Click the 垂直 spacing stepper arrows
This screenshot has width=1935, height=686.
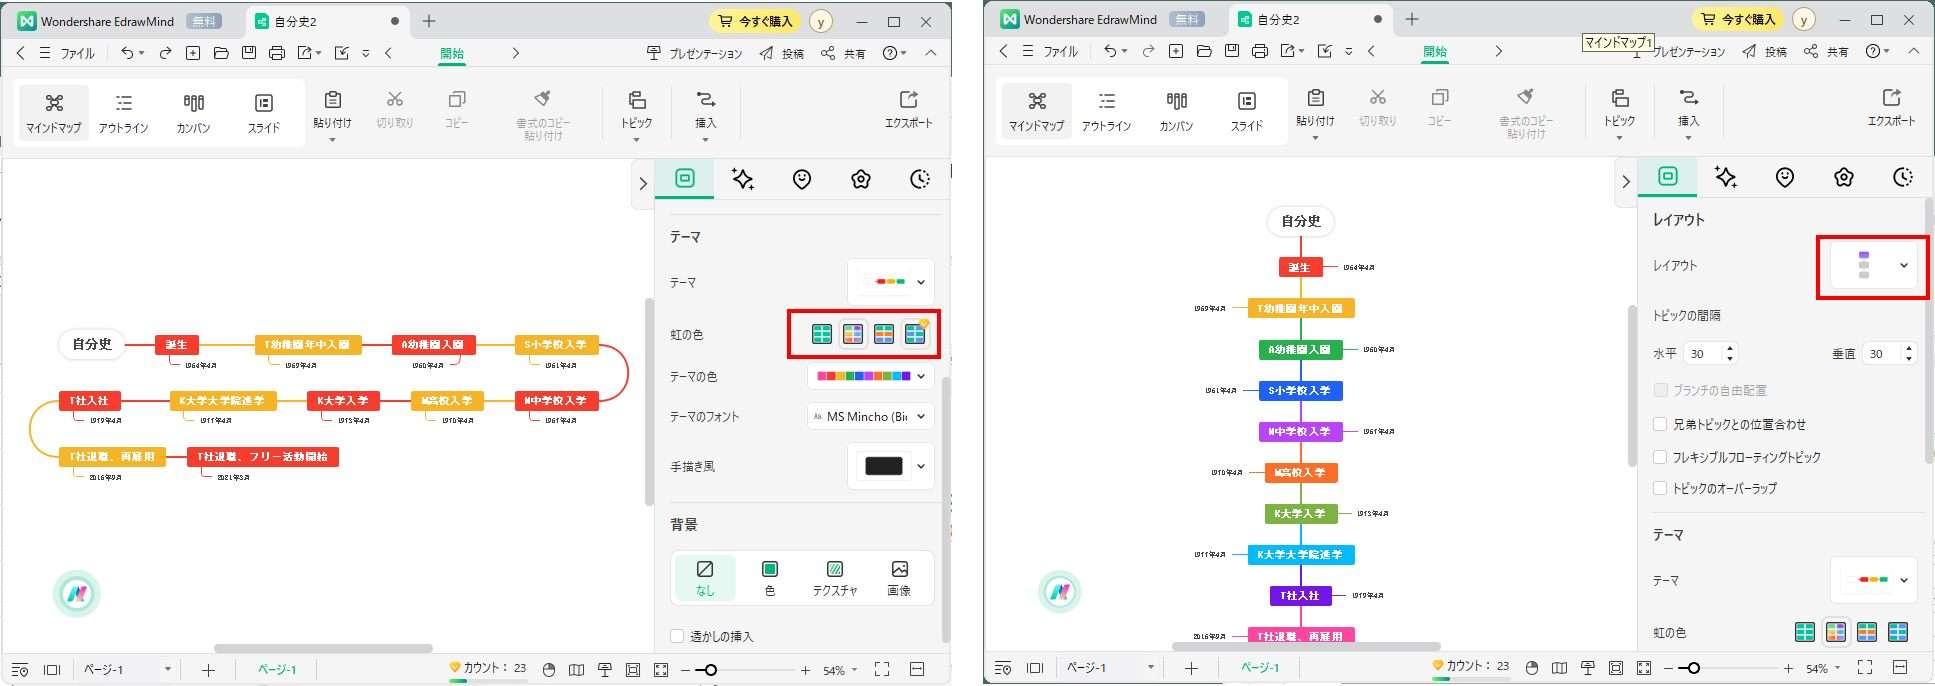[x=1909, y=354]
